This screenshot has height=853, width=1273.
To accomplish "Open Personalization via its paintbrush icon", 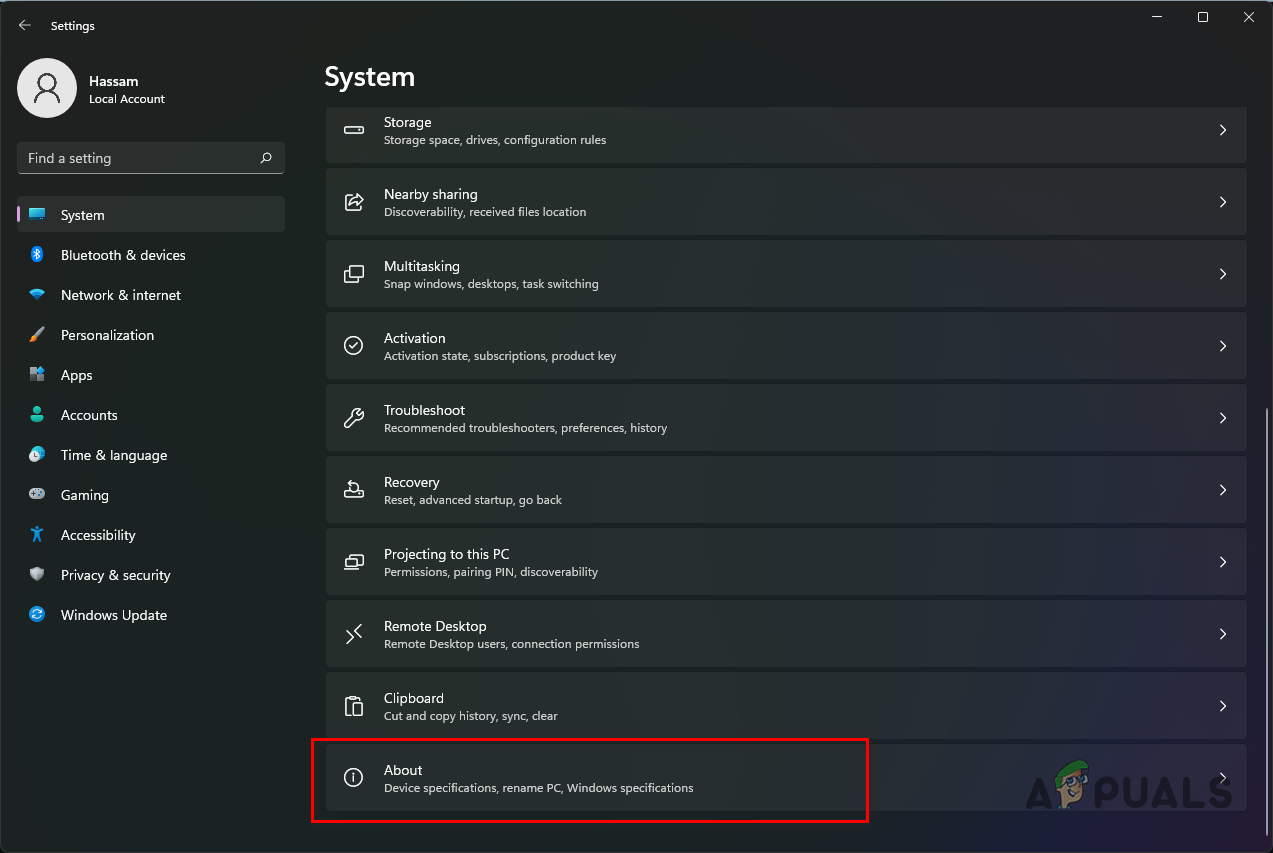I will [37, 335].
